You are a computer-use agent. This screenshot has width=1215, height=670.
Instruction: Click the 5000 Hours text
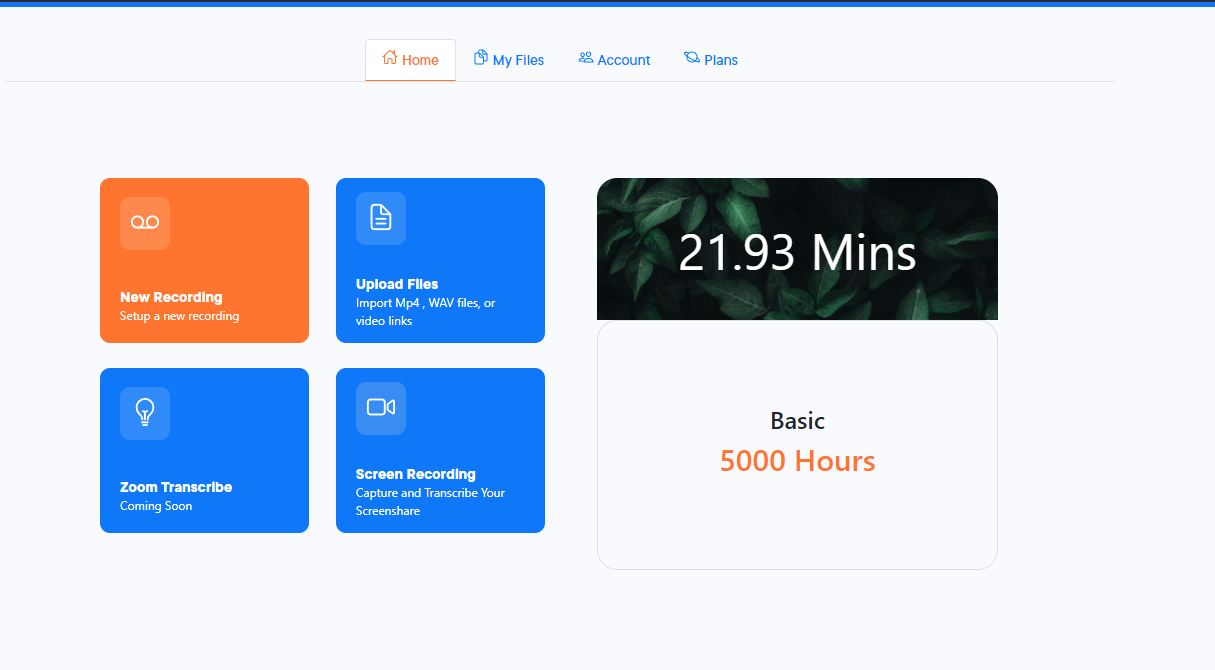tap(798, 461)
